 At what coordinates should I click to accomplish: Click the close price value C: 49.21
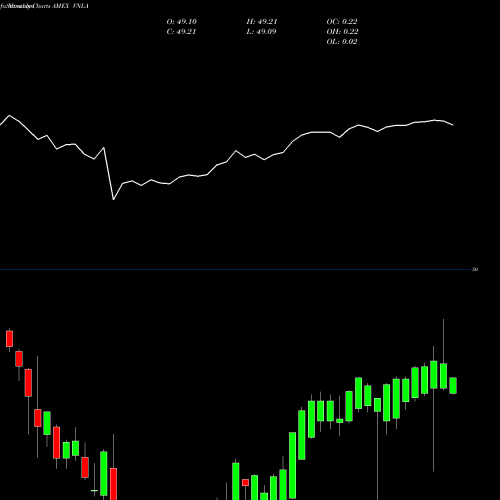pyautogui.click(x=181, y=32)
